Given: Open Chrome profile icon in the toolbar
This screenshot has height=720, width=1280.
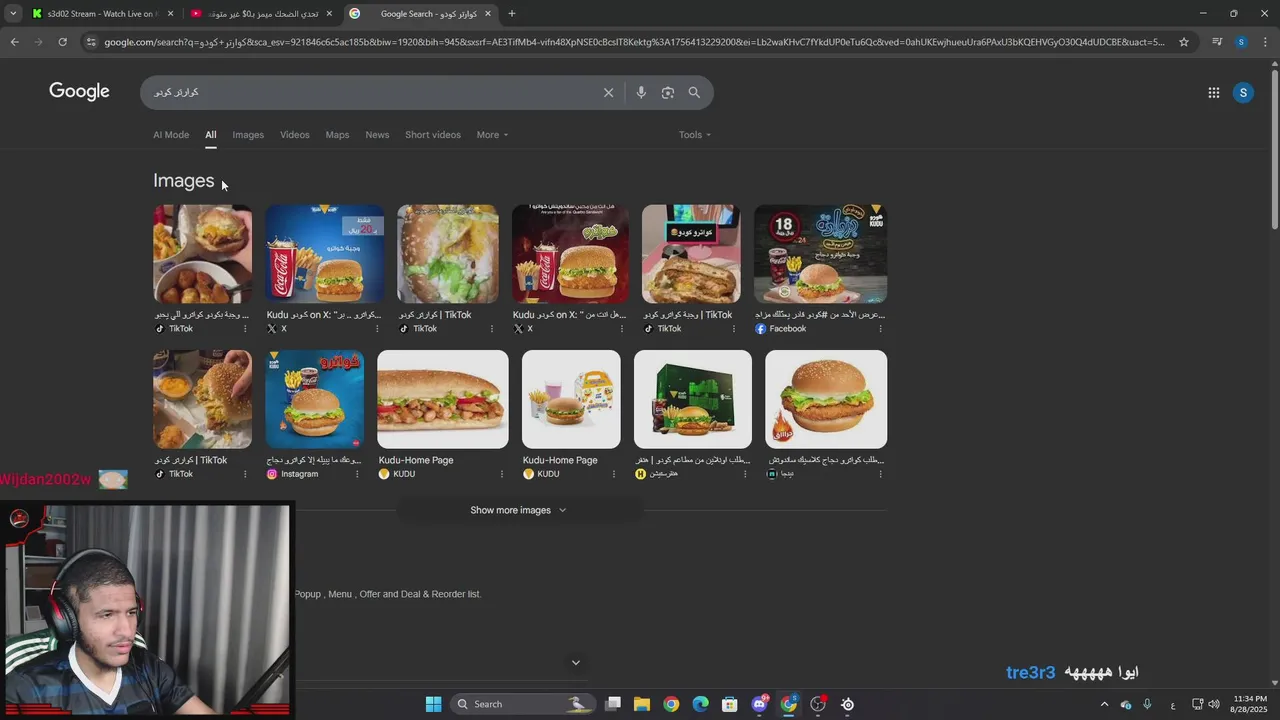Looking at the screenshot, I should pos(1241,42).
